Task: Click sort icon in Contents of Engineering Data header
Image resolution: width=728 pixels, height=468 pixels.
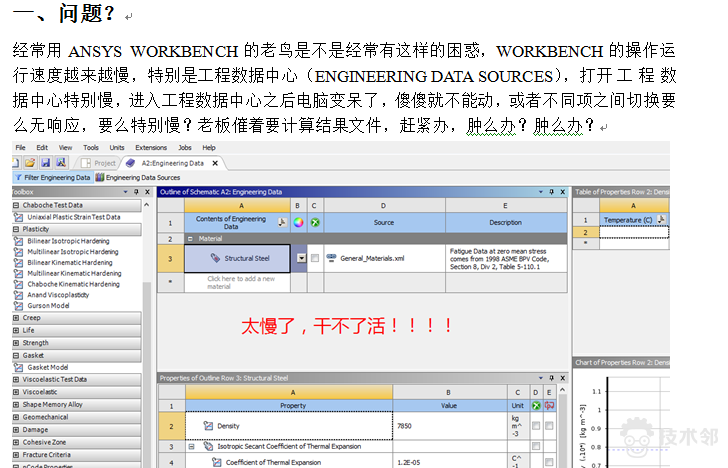Action: (282, 222)
